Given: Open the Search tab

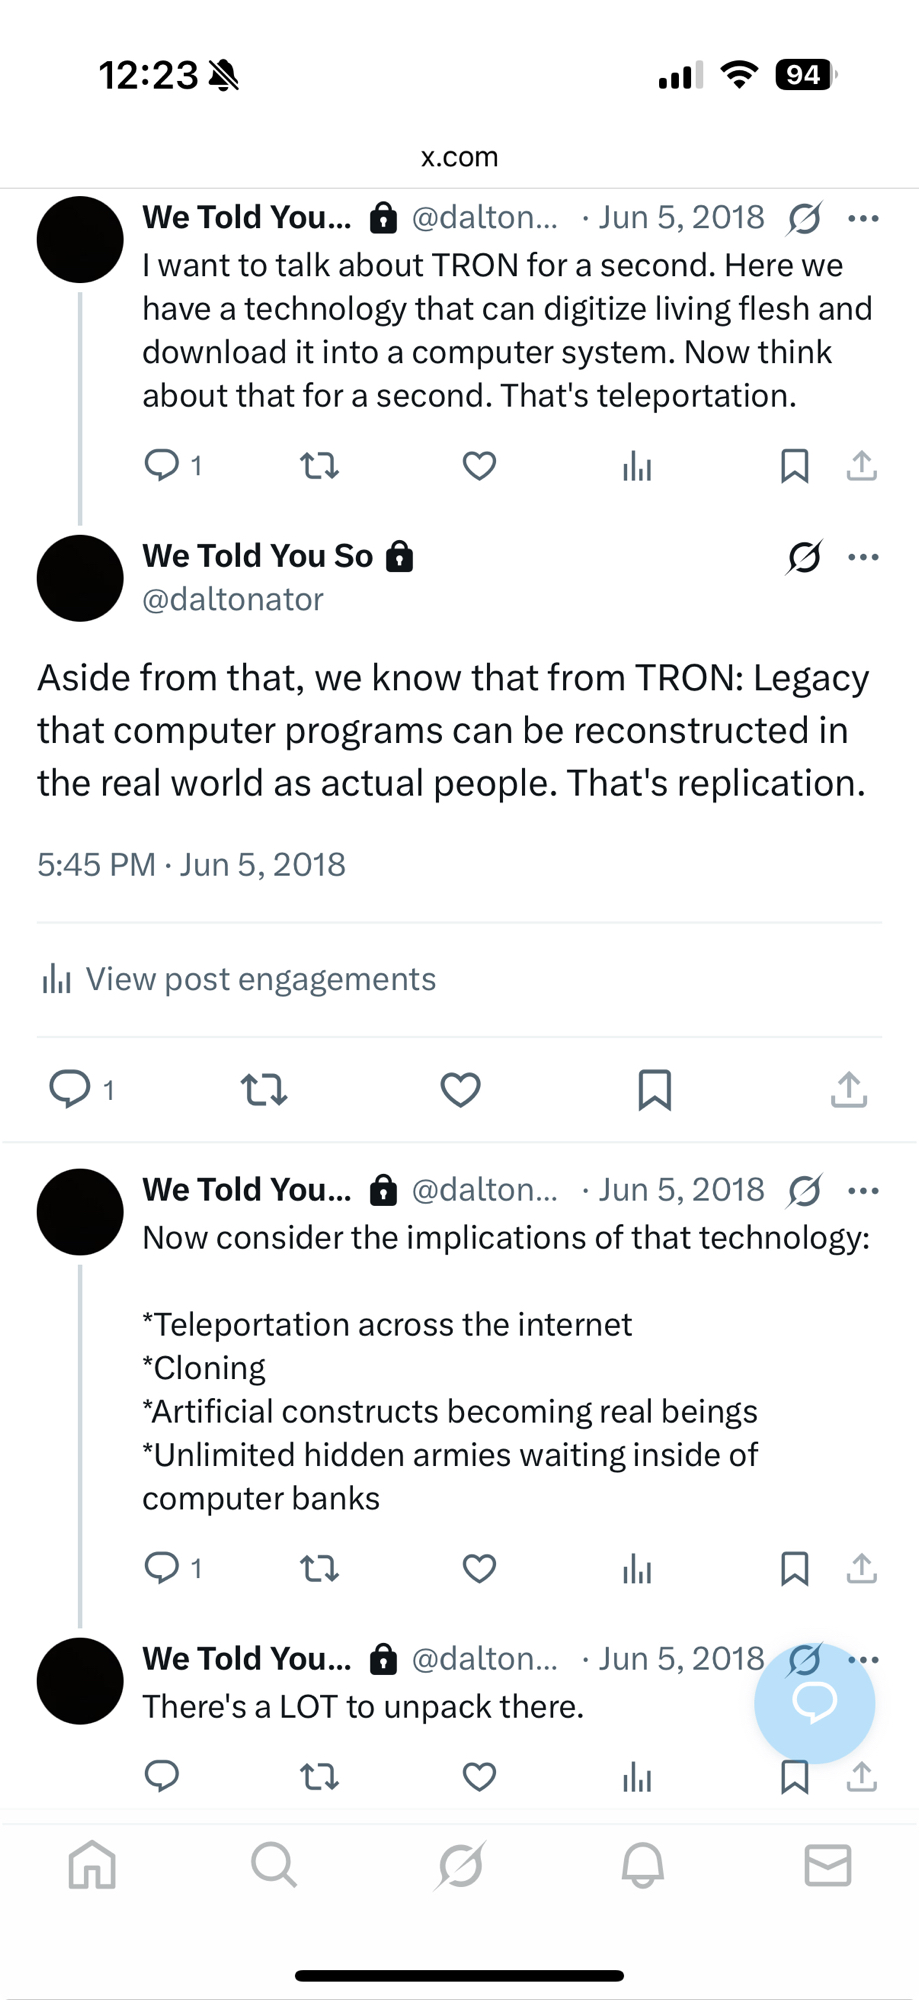Looking at the screenshot, I should pos(274,1865).
